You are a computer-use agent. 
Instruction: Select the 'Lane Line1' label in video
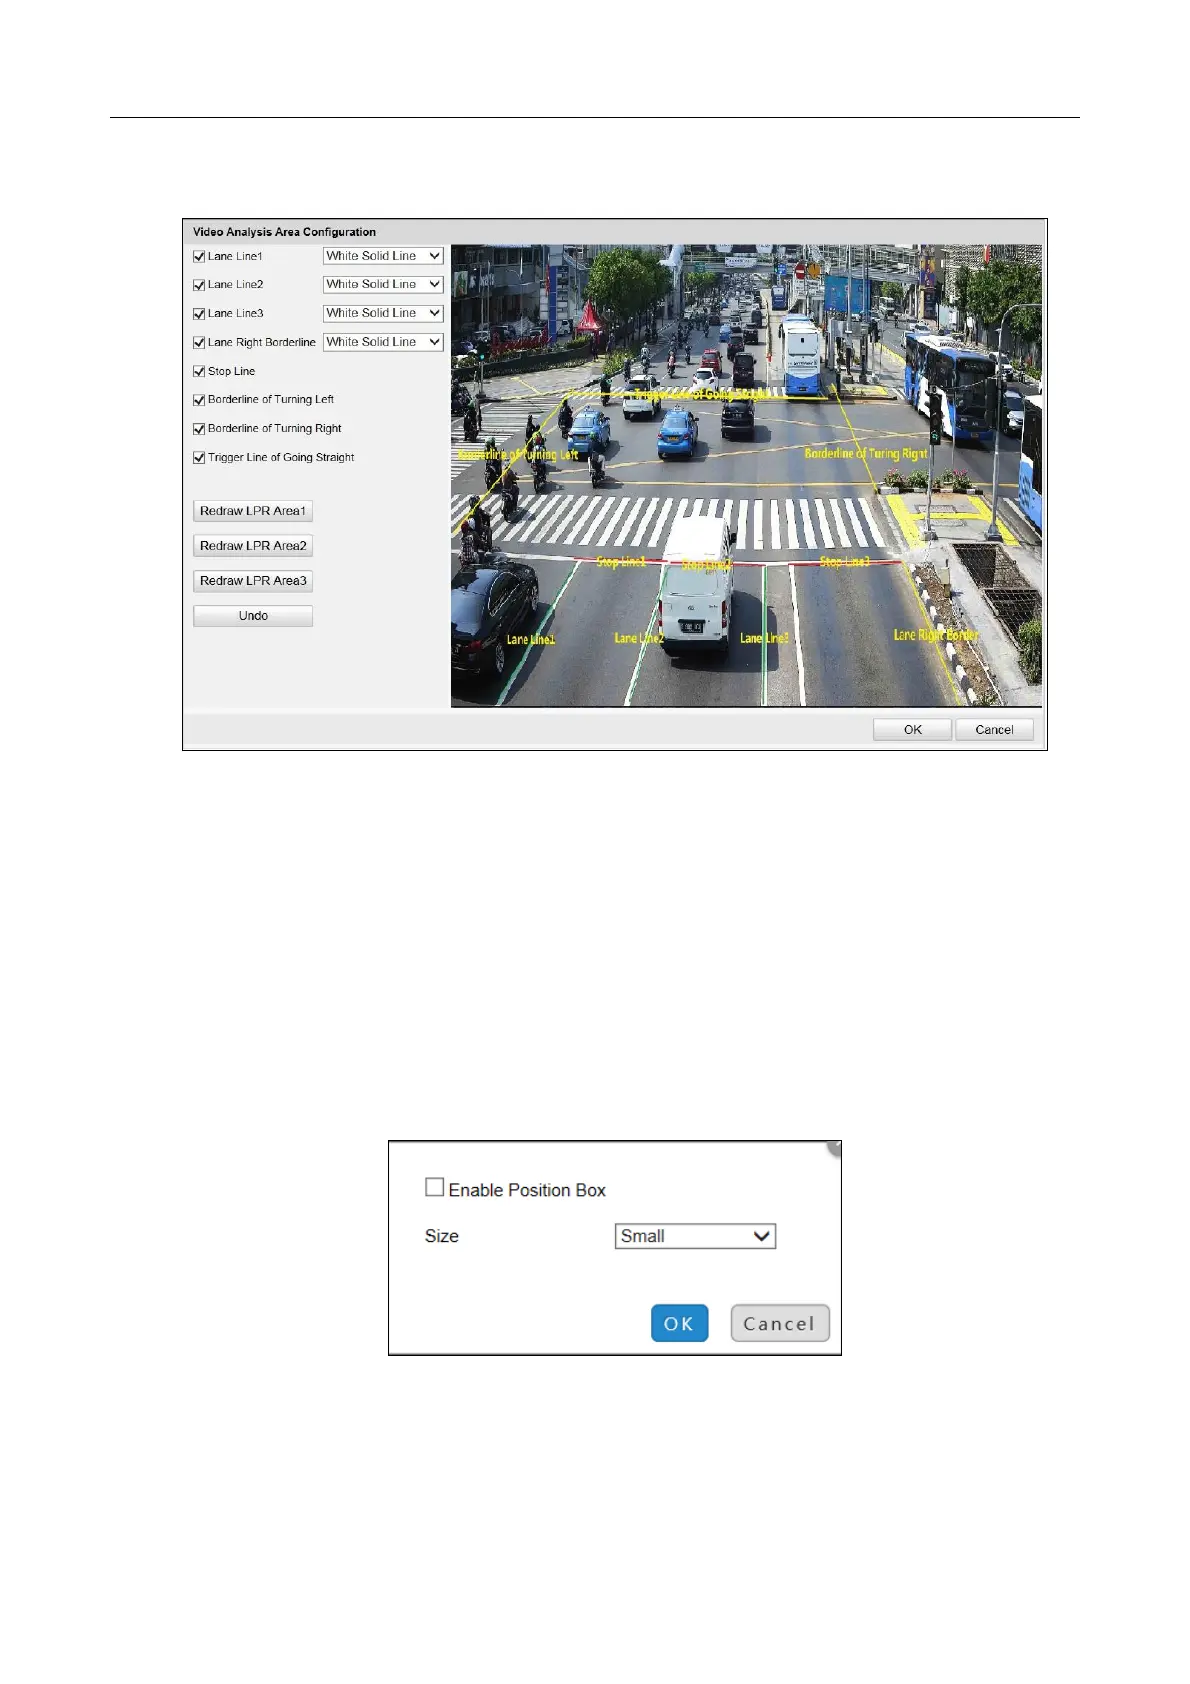point(531,639)
